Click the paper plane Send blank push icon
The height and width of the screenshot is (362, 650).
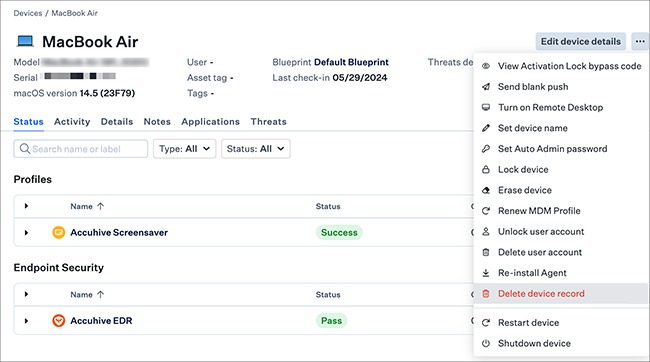coord(486,87)
